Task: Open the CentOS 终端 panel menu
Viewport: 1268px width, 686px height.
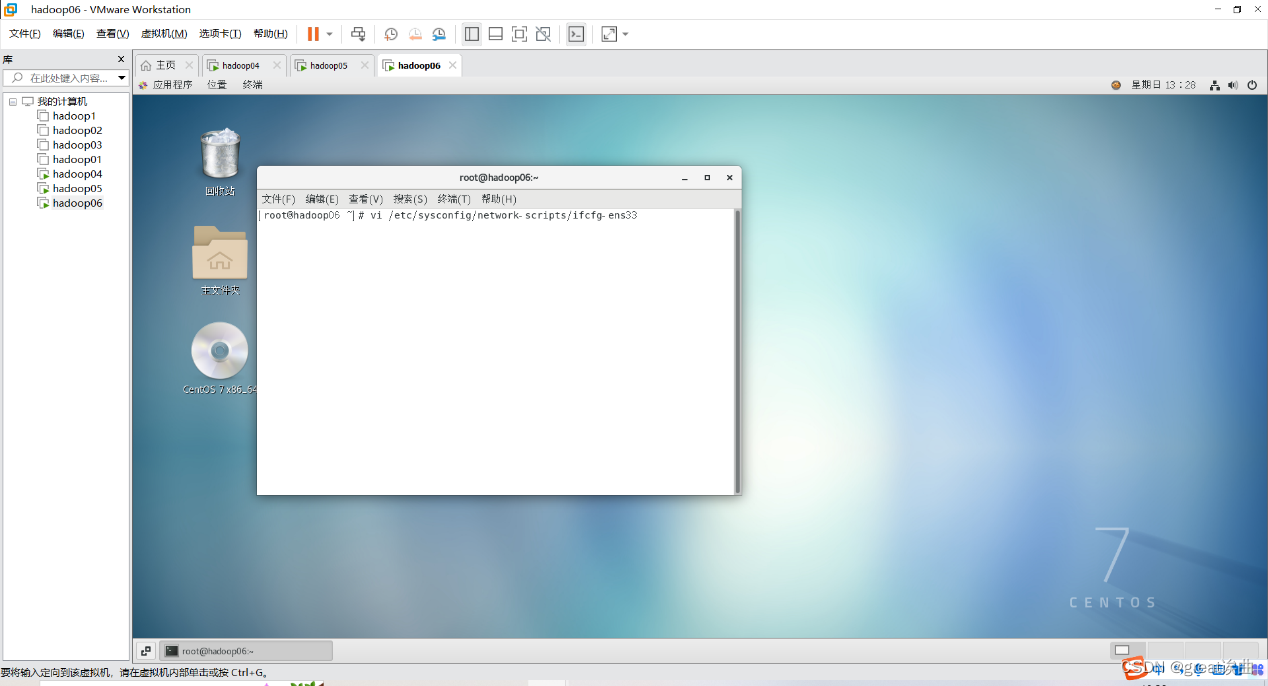Action: tap(252, 85)
